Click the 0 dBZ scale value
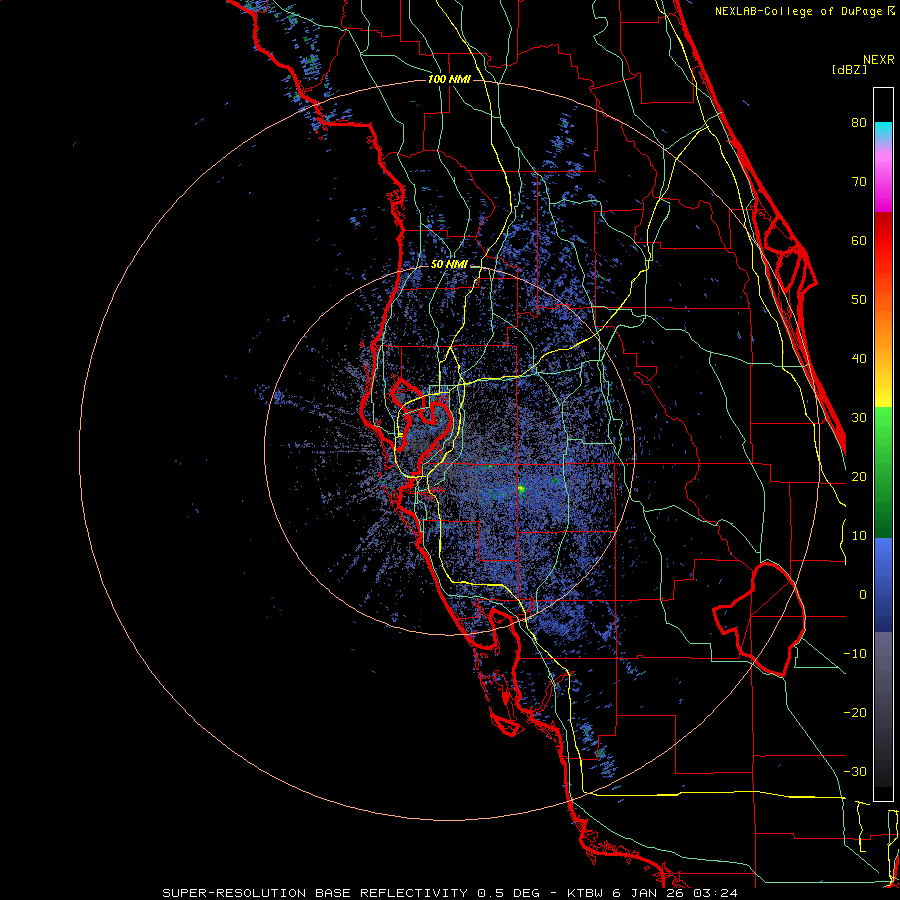This screenshot has width=900, height=900. [x=863, y=595]
